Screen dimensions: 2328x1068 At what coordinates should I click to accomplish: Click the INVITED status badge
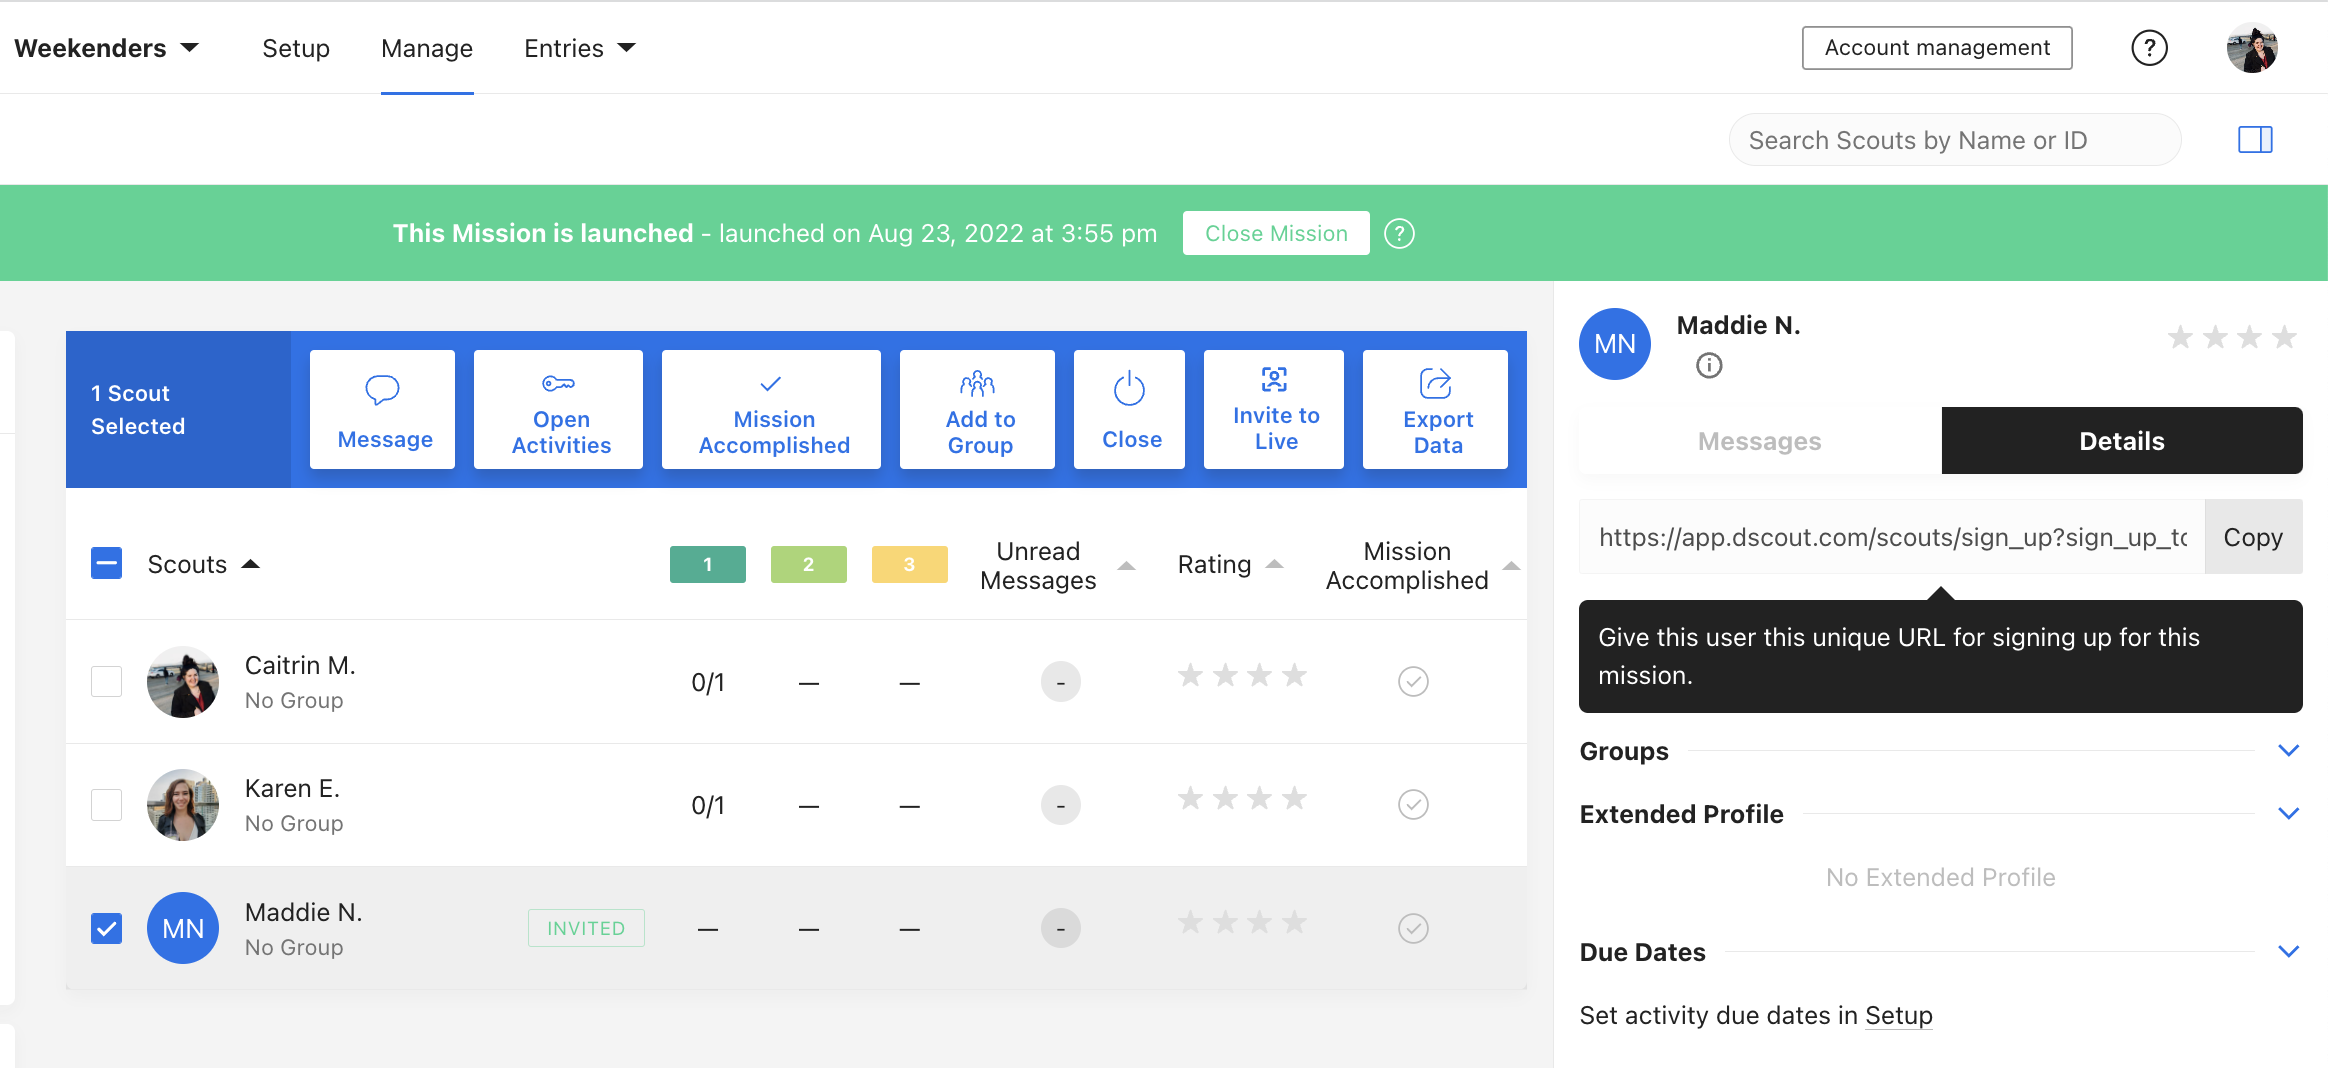(x=586, y=929)
